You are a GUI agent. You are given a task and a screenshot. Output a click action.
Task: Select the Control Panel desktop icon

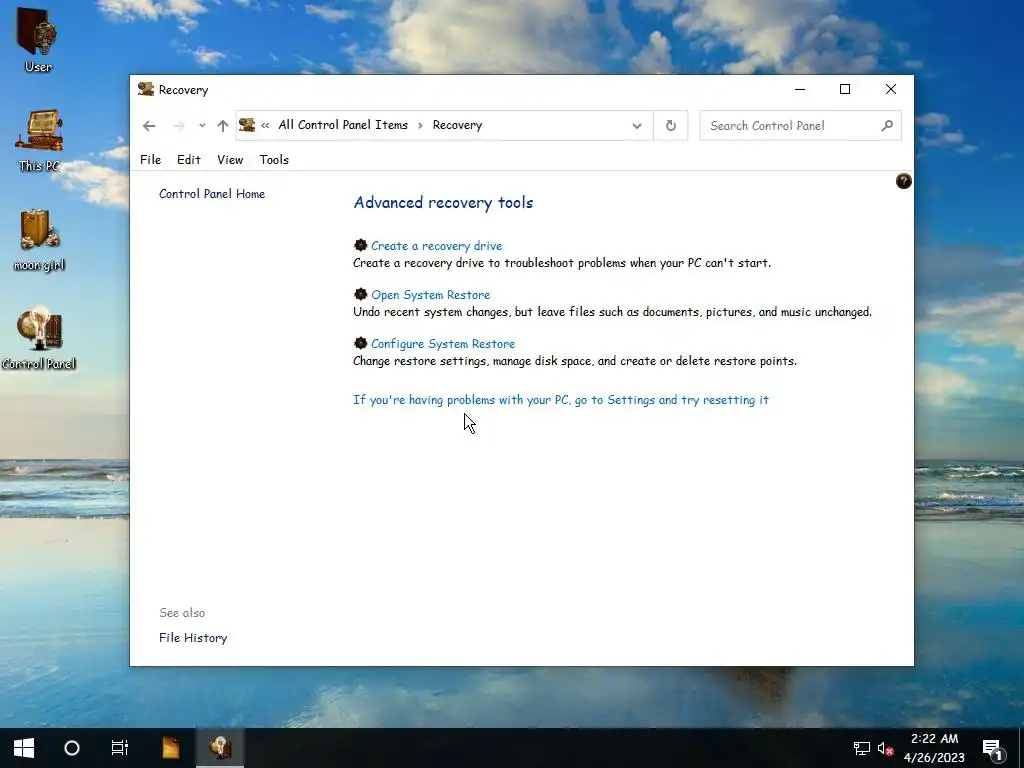click(x=39, y=338)
